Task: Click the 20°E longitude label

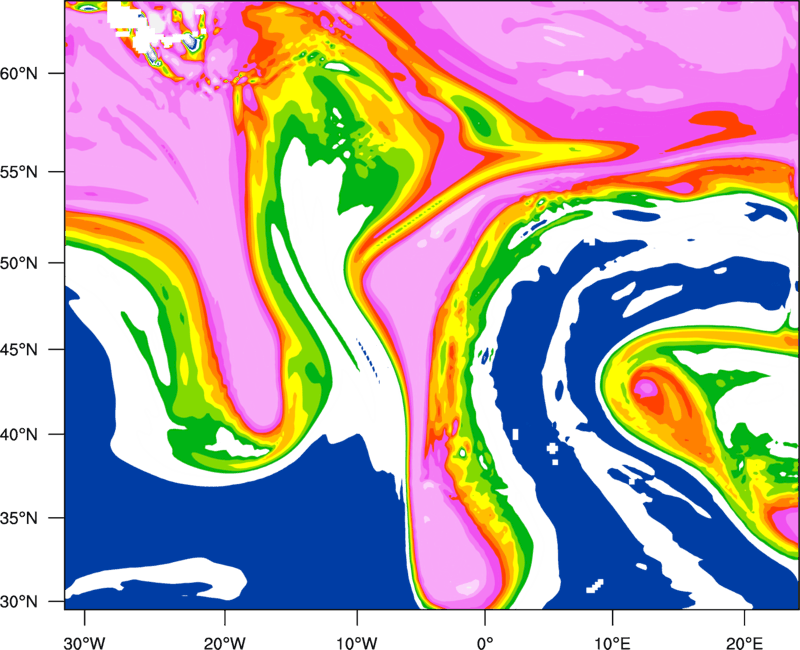Action: [744, 643]
